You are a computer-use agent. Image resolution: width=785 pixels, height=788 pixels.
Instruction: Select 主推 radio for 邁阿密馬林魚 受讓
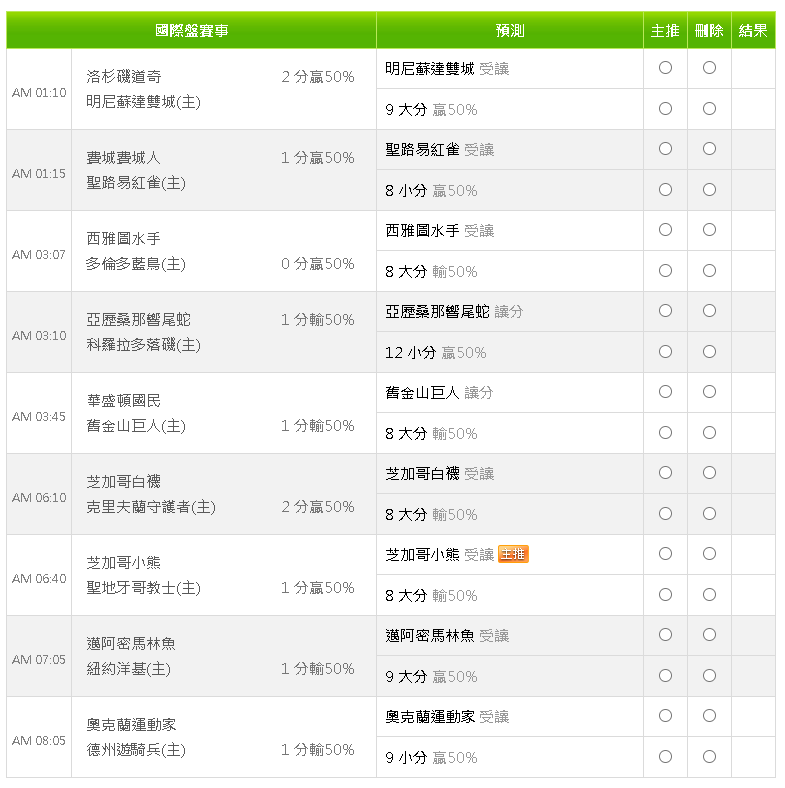coord(665,635)
